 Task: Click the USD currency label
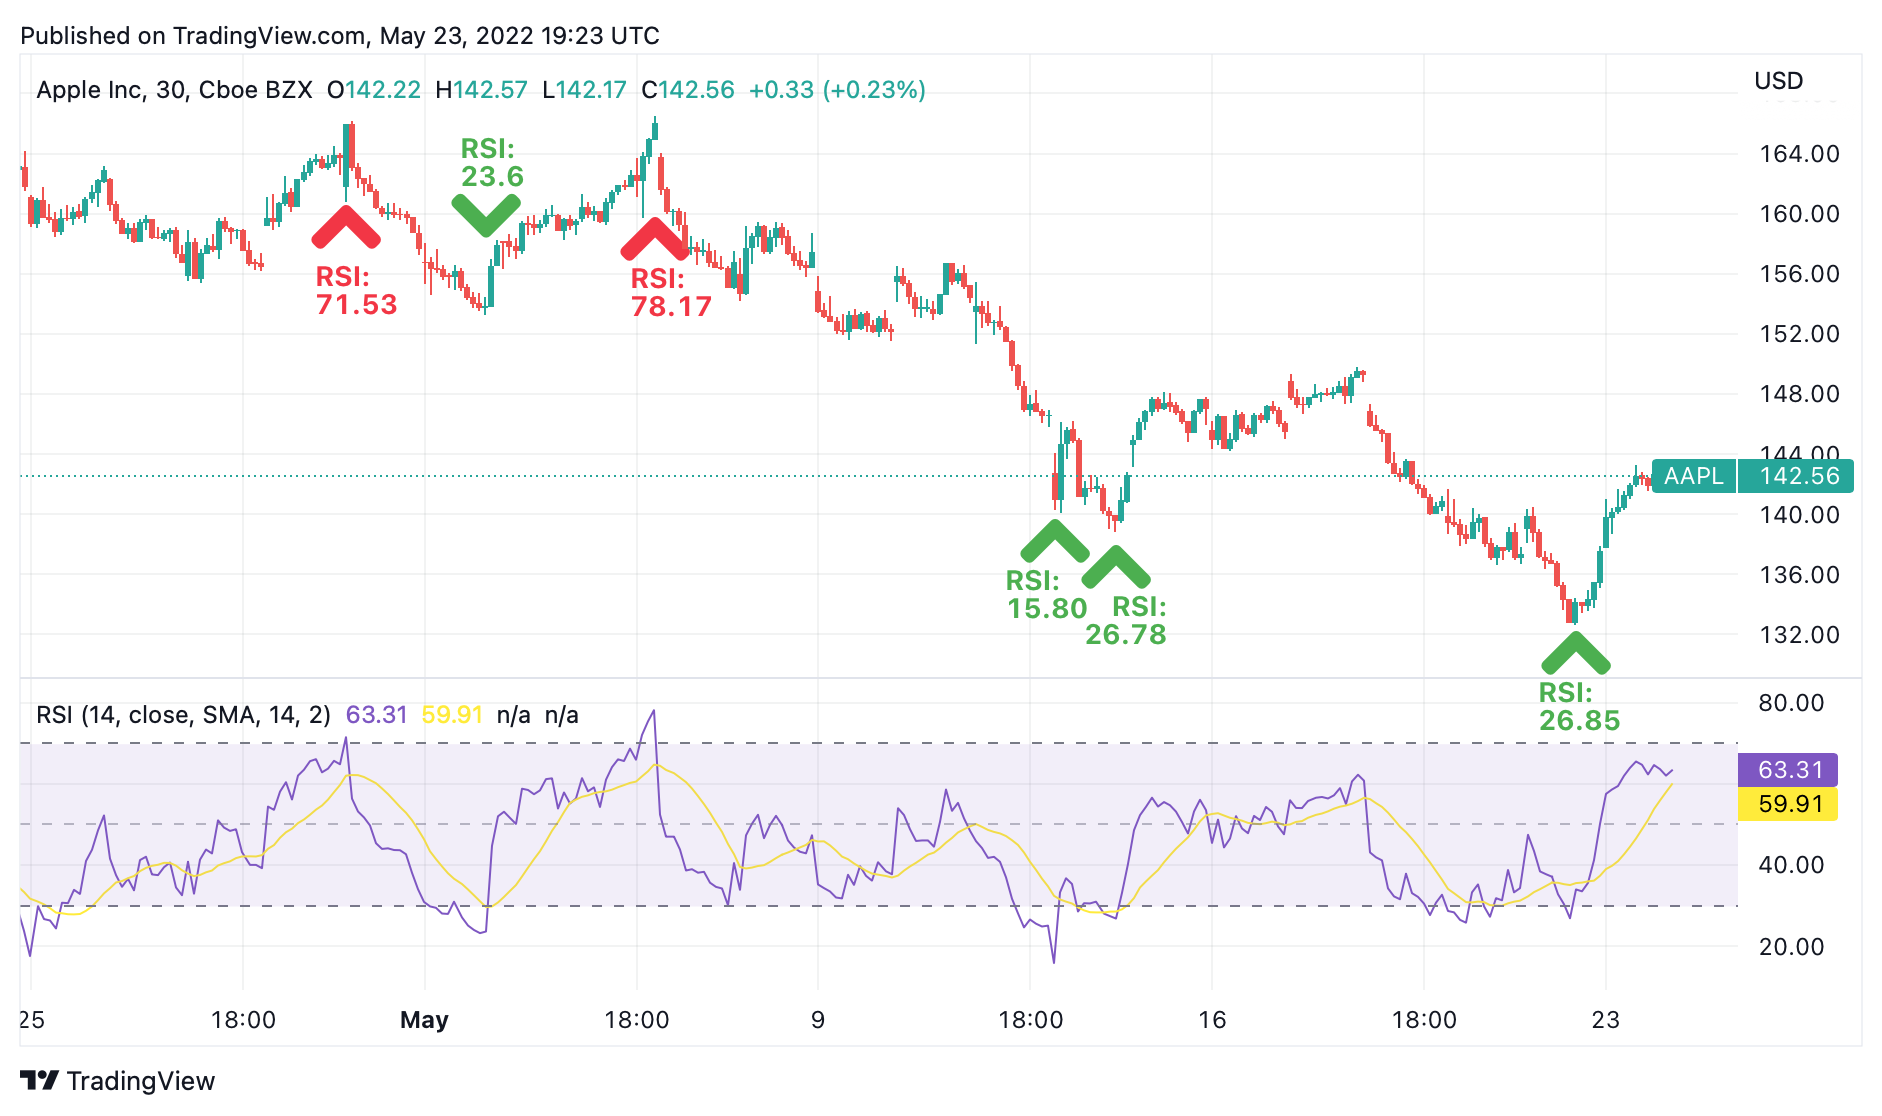pyautogui.click(x=1779, y=81)
